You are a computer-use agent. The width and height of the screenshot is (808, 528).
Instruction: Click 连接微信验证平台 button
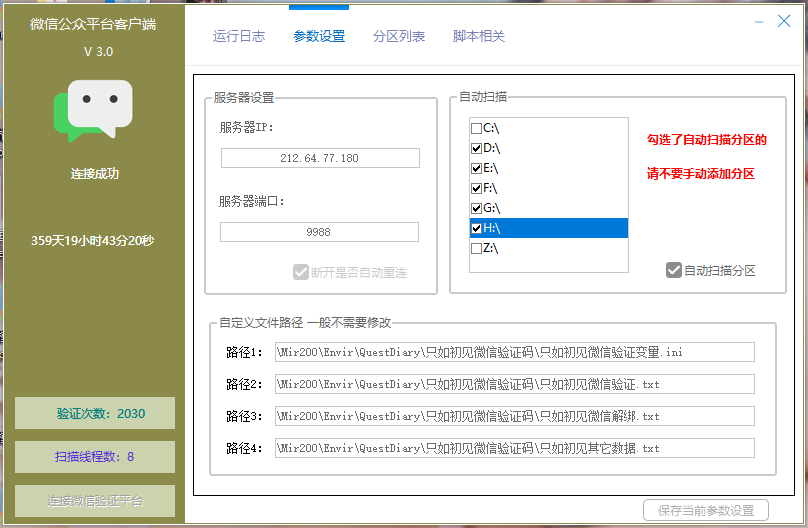pyautogui.click(x=95, y=501)
